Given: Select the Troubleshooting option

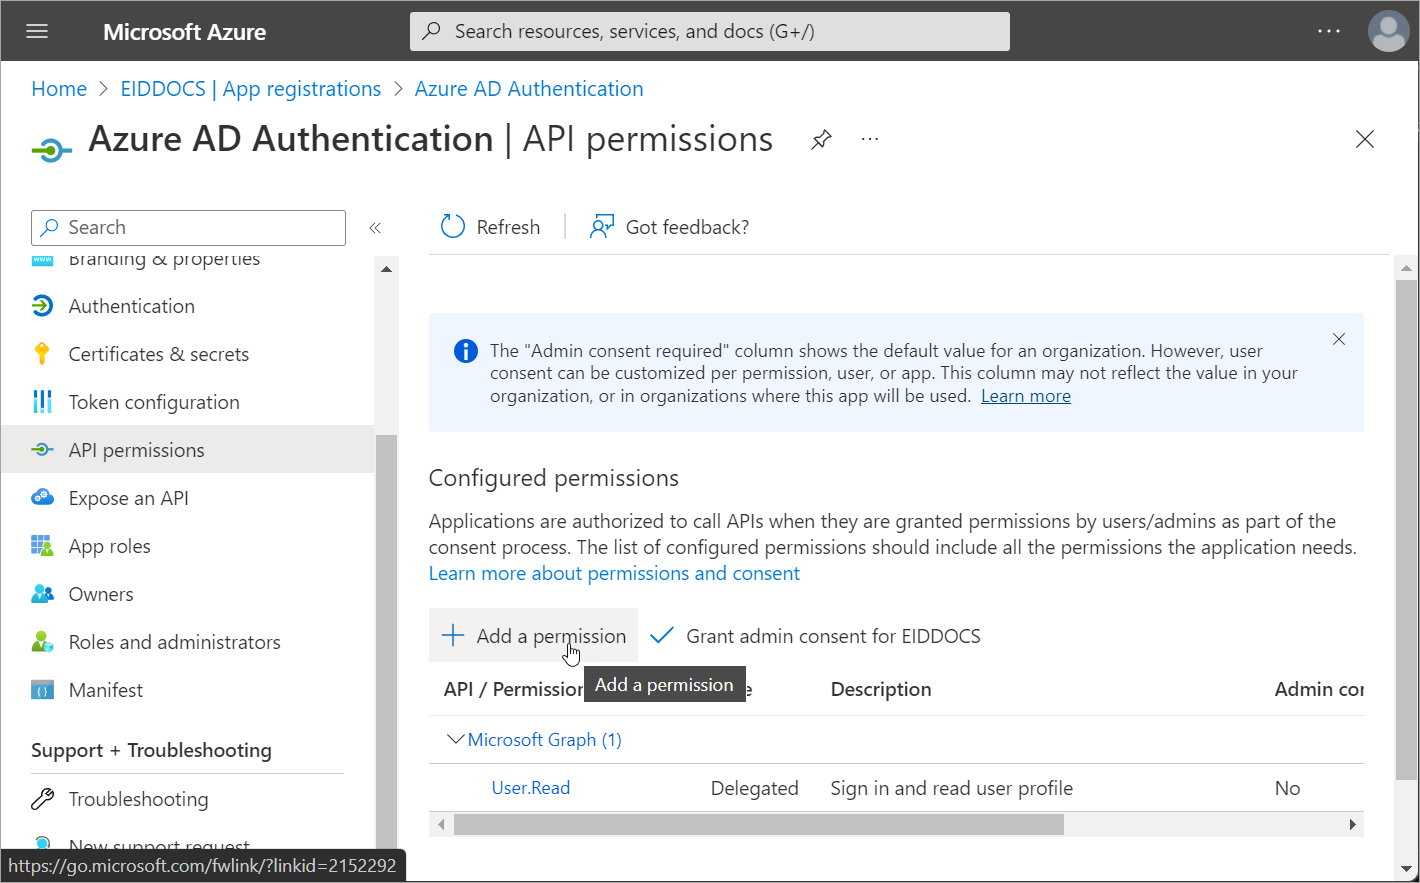Looking at the screenshot, I should pos(137,798).
